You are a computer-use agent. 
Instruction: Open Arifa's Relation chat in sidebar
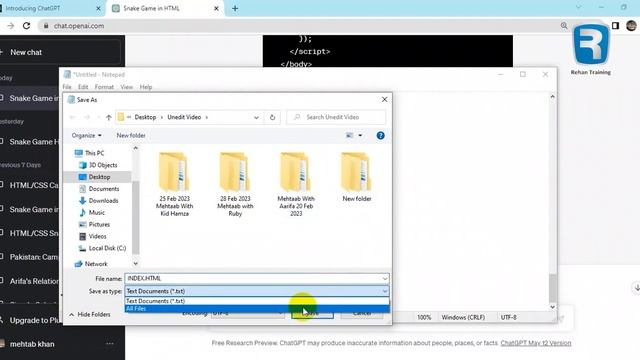point(29,281)
